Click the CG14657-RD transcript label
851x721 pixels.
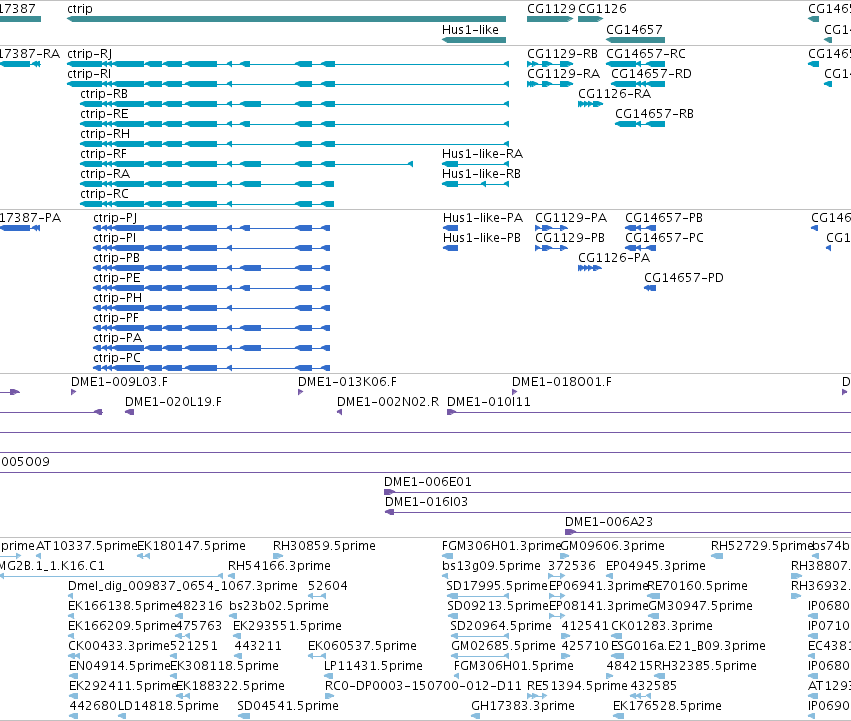651,74
